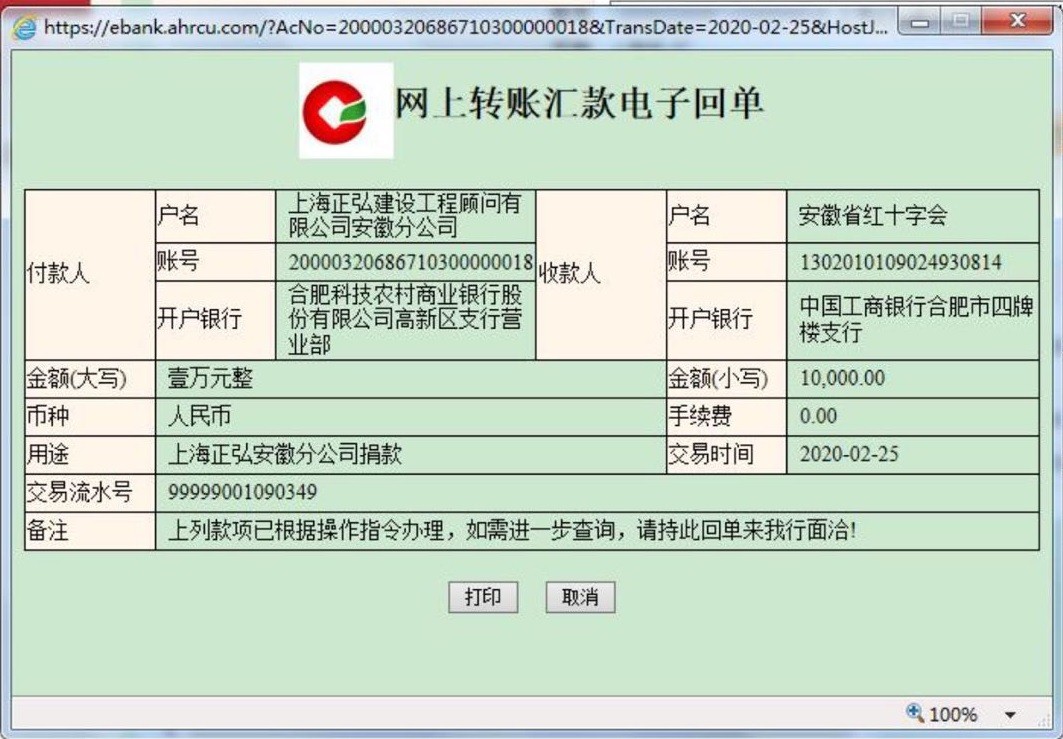Image resolution: width=1063 pixels, height=739 pixels.
Task: Select the title 网上转账汇款电子回单
Action: pyautogui.click(x=580, y=104)
